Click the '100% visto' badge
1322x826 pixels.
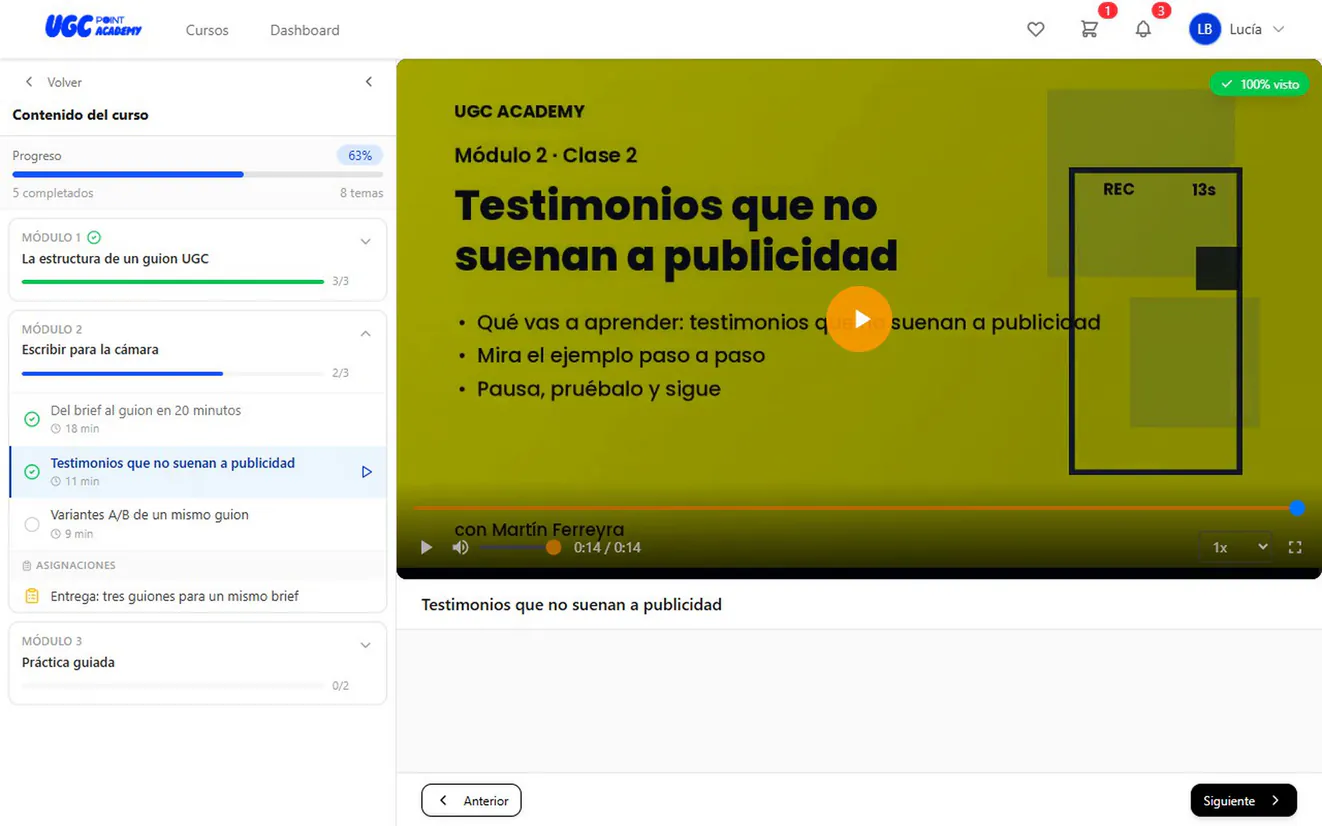(1259, 84)
